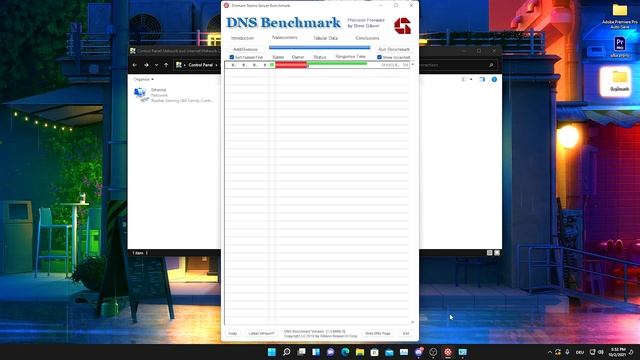Viewport: 640px width, 360px height.
Task: Launch Microsoft Edge from taskbar
Action: 345,352
